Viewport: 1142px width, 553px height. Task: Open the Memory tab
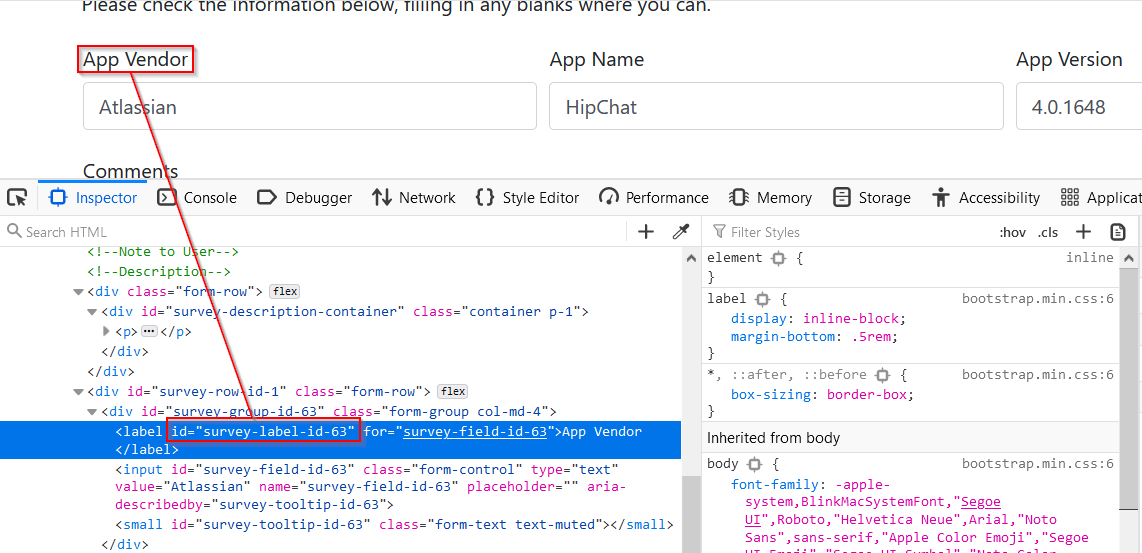[x=771, y=197]
